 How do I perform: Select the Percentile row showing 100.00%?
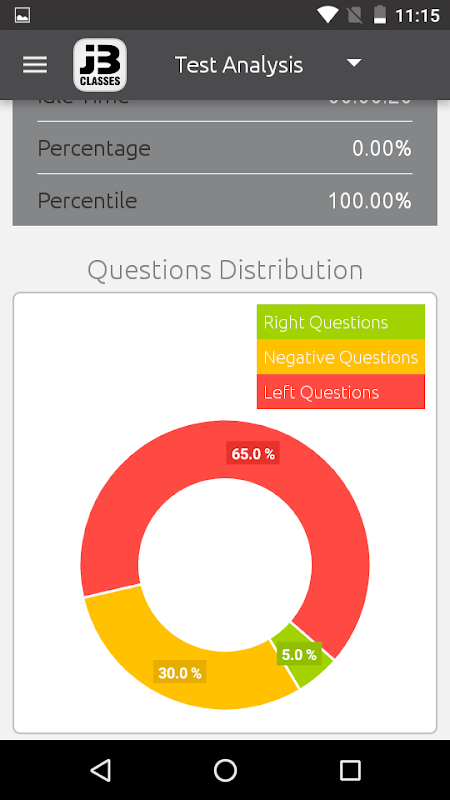click(x=225, y=200)
